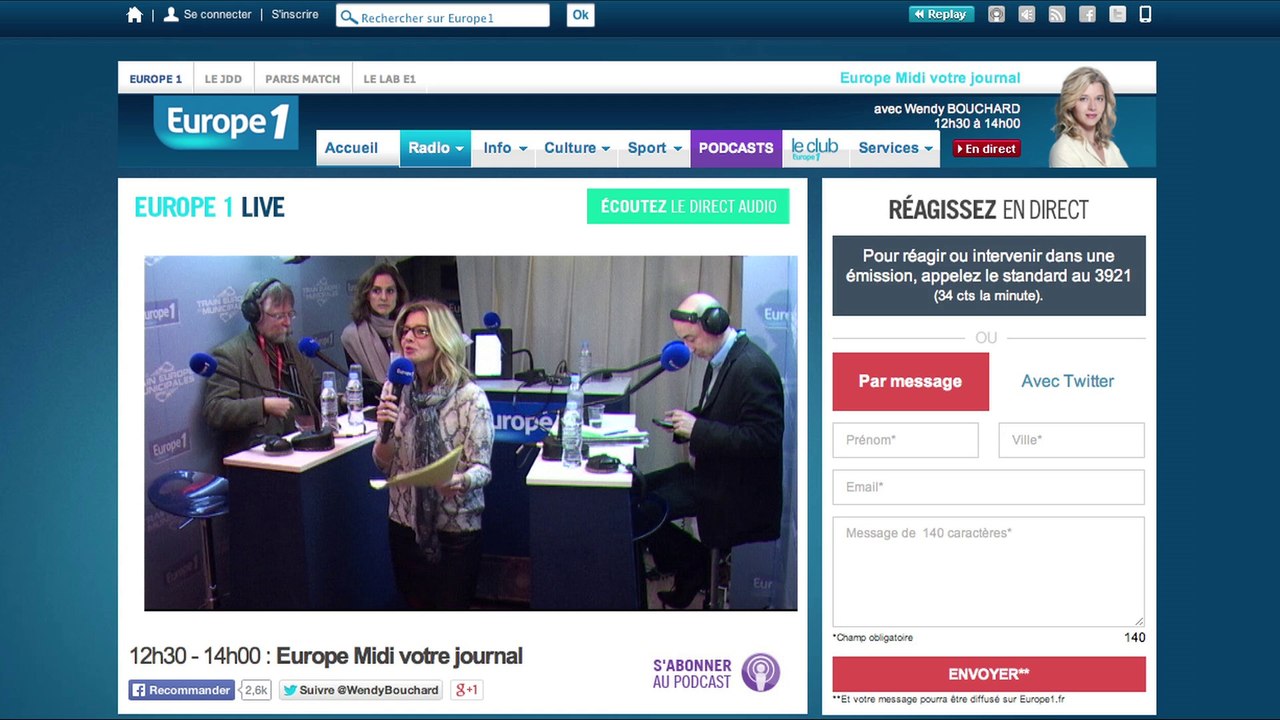
Task: Click the Europe 1 logo
Action: pyautogui.click(x=226, y=122)
